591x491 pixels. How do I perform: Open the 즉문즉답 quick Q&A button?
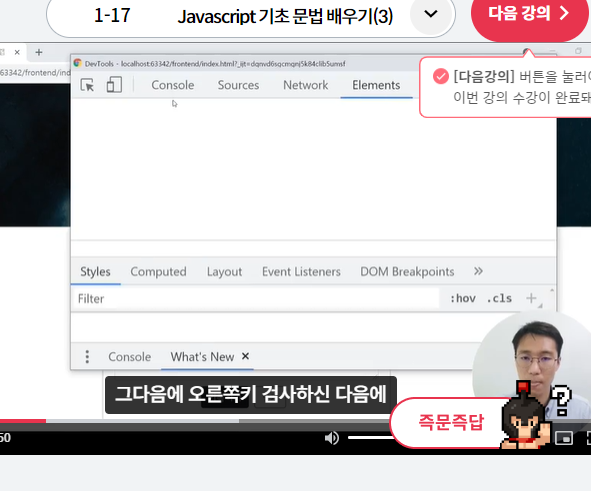pyautogui.click(x=451, y=422)
